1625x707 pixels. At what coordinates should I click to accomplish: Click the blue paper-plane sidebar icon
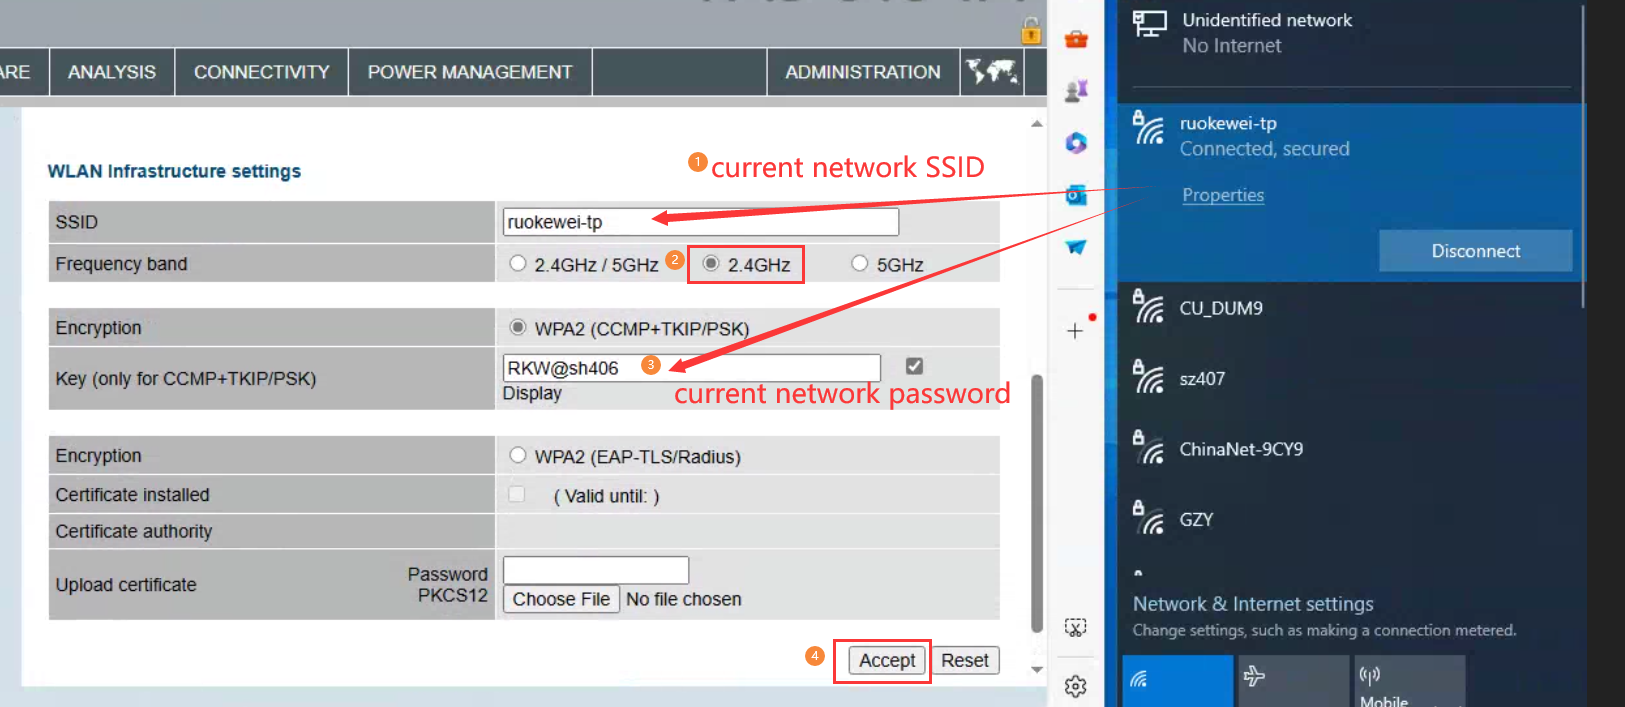click(x=1076, y=247)
